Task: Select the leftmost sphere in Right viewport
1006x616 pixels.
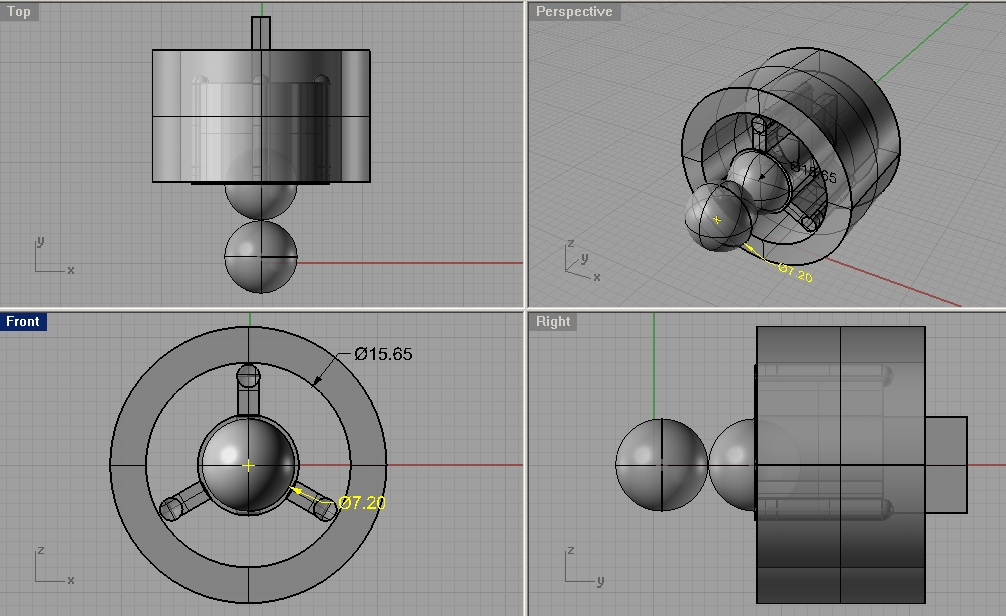Action: pyautogui.click(x=660, y=465)
